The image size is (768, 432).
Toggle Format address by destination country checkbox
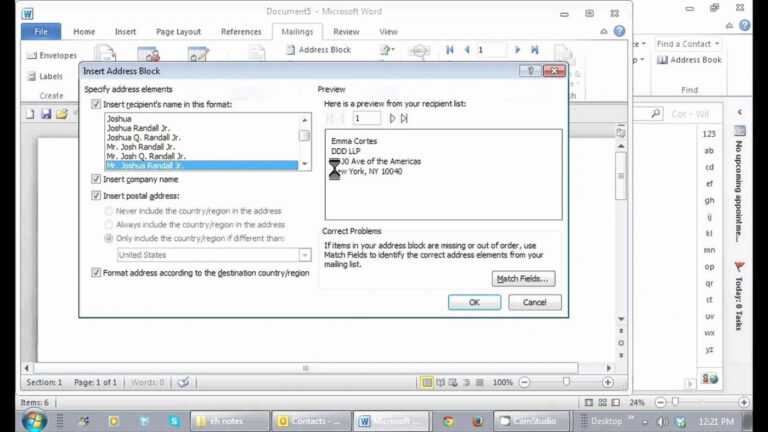(x=96, y=272)
